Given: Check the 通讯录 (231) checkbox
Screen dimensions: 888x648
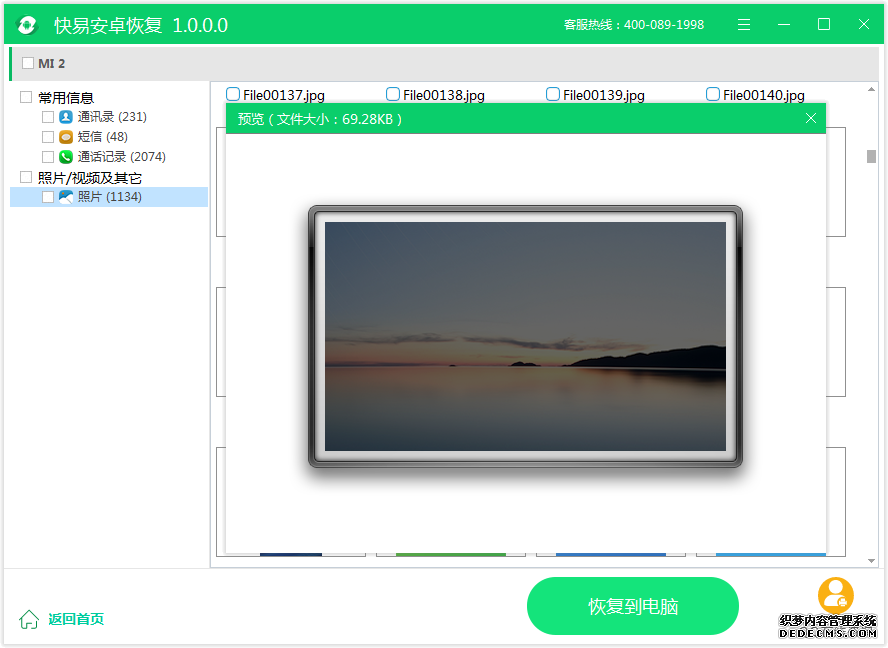Looking at the screenshot, I should [48, 117].
